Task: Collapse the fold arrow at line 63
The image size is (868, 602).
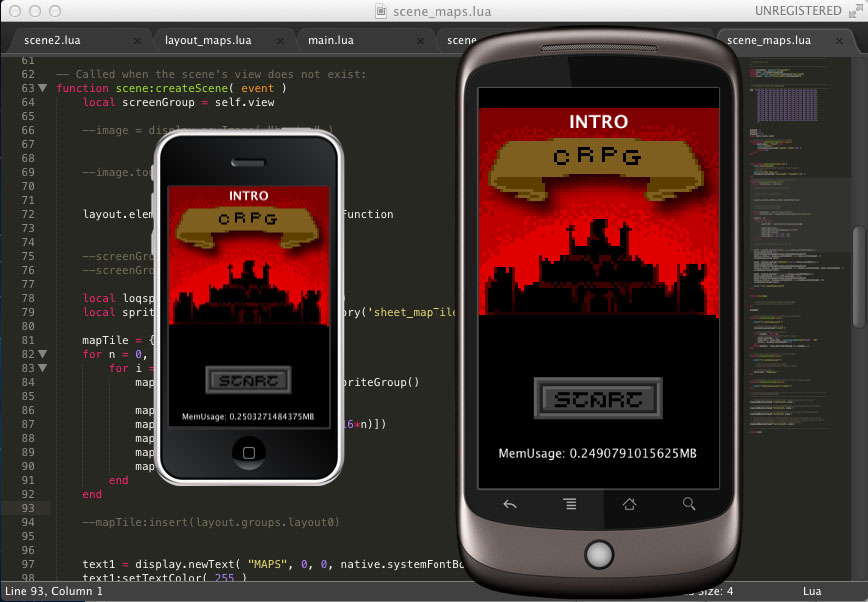Action: click(43, 88)
